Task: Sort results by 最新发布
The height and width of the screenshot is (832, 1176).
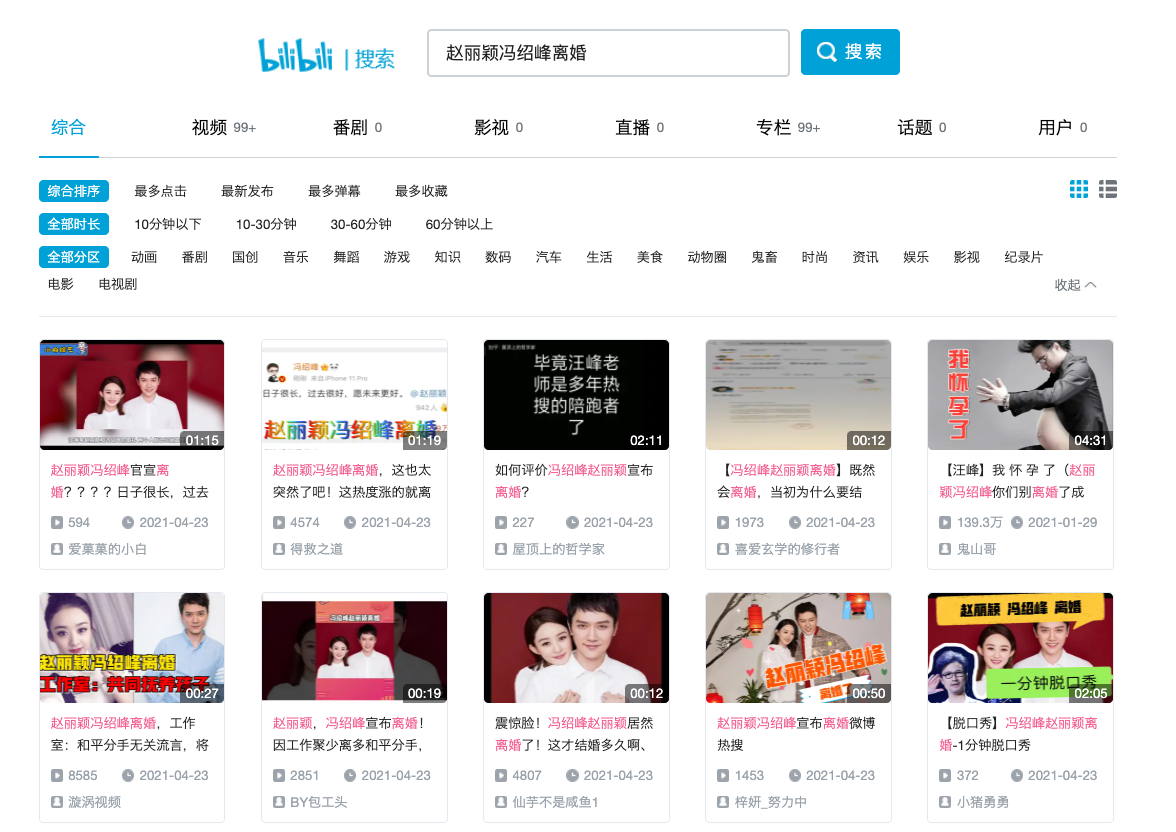Action: [x=247, y=191]
